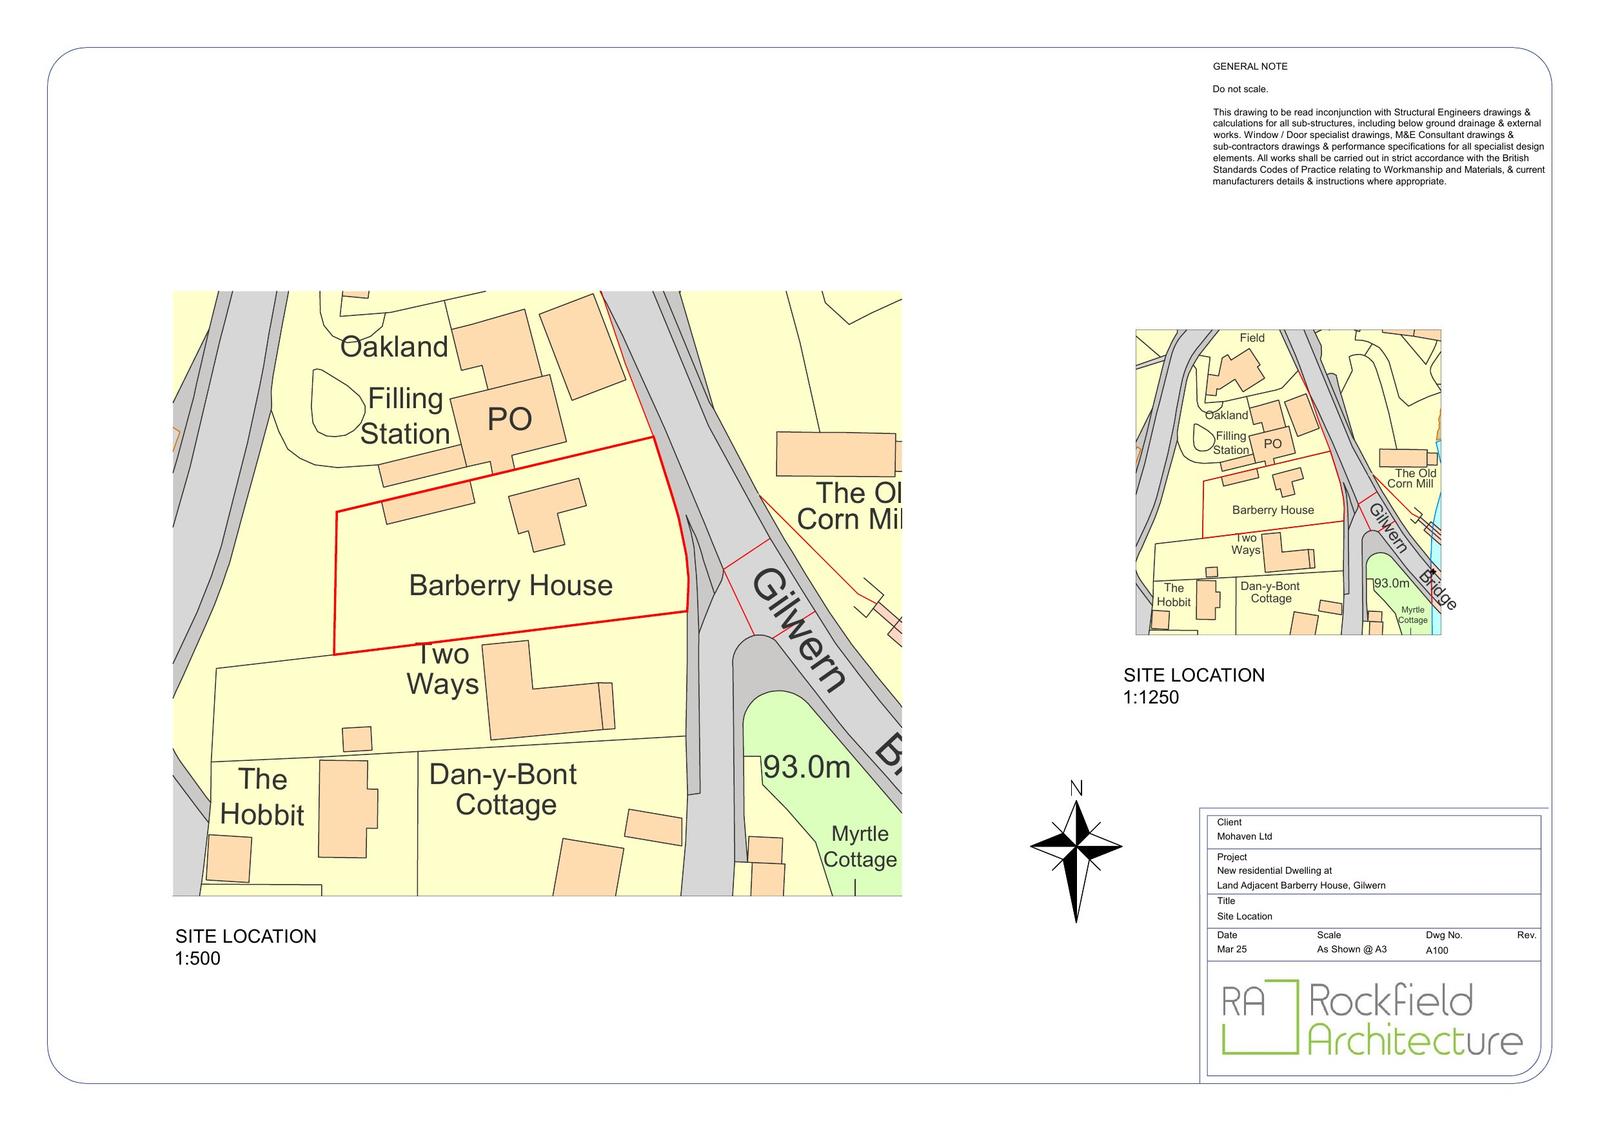
Task: Select the Mar 25 date value
Action: tap(1231, 950)
